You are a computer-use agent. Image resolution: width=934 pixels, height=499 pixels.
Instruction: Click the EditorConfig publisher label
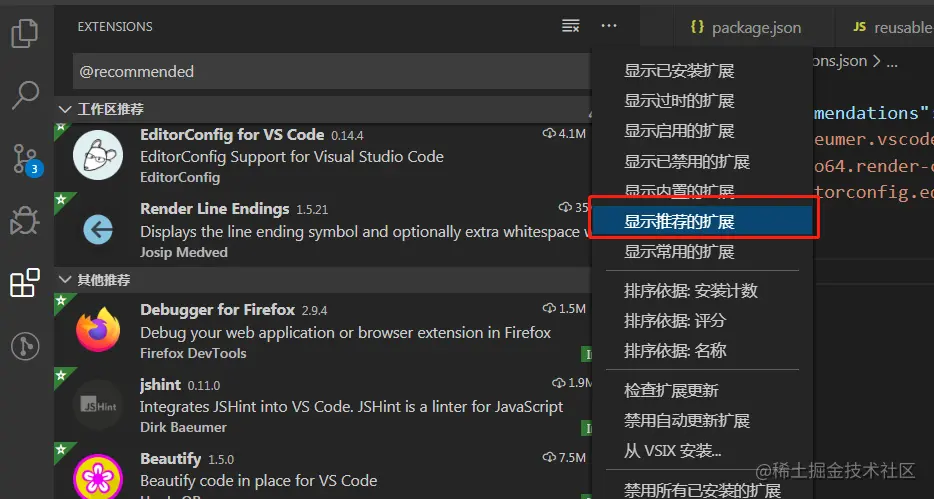(180, 177)
